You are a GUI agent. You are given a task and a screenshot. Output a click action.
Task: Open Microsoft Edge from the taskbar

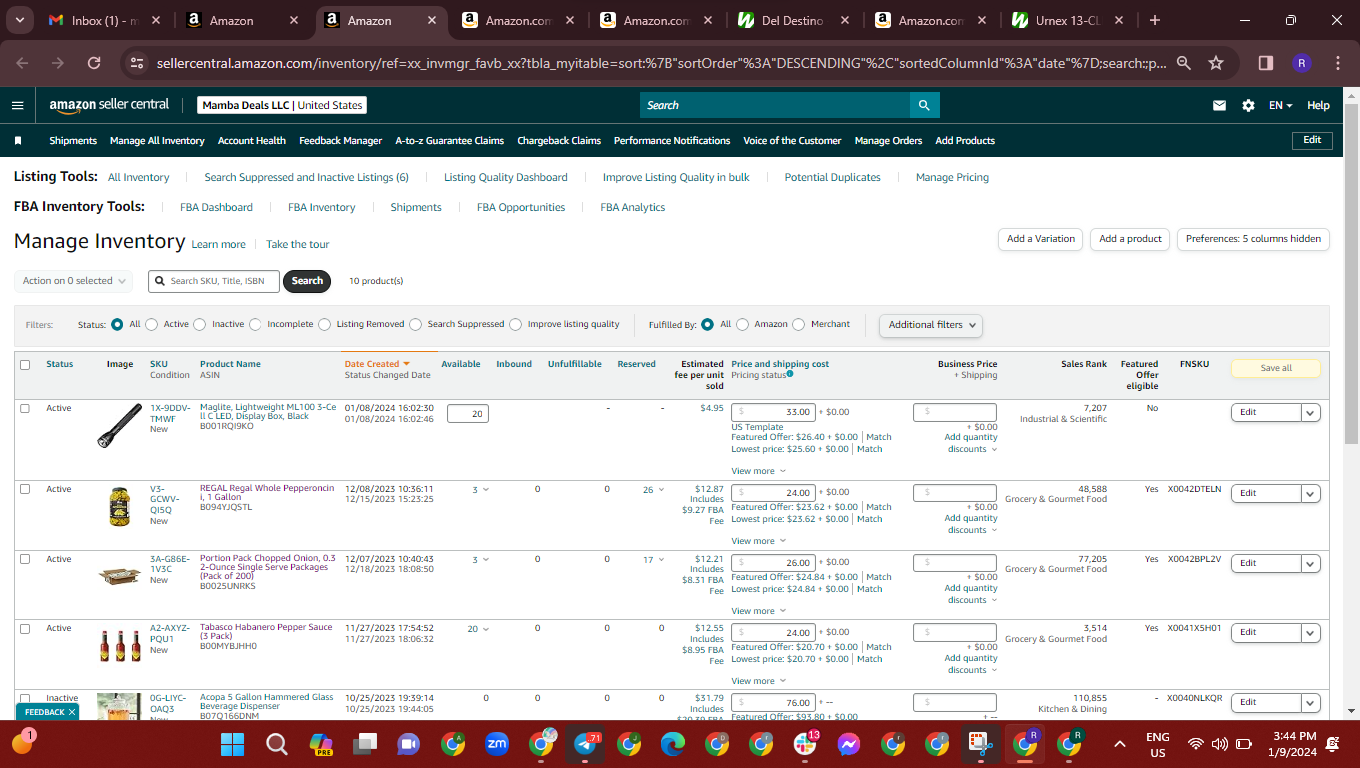tap(673, 744)
